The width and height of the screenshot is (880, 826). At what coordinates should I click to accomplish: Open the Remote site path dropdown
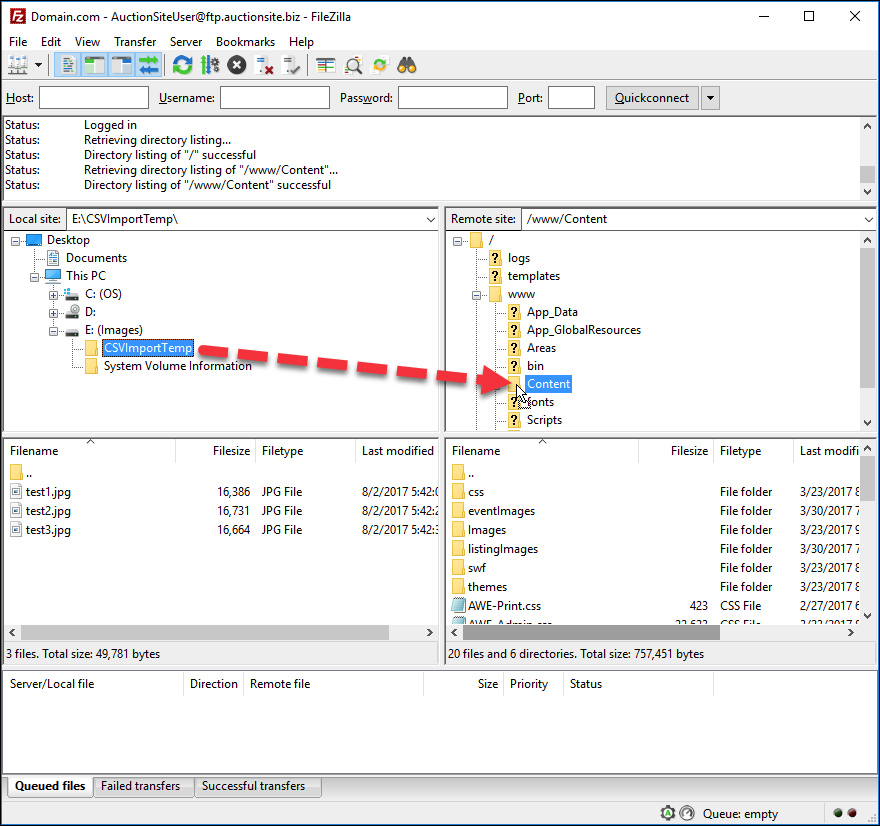tap(868, 218)
